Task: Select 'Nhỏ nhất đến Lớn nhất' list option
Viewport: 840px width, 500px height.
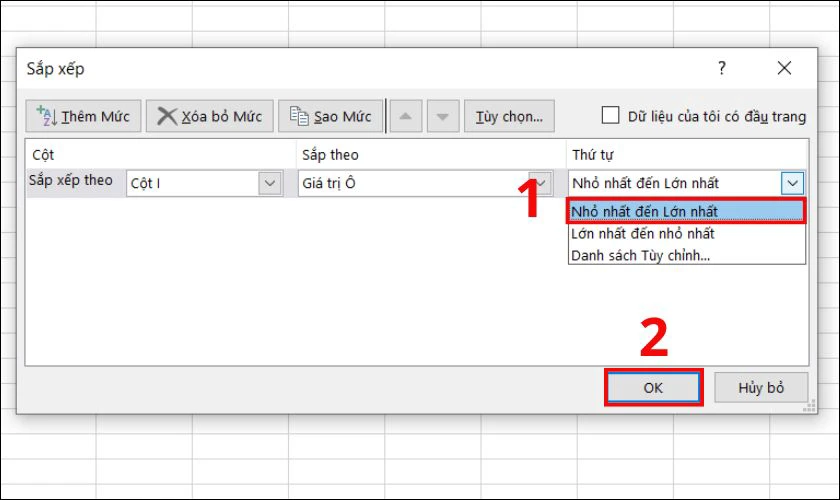Action: point(686,211)
